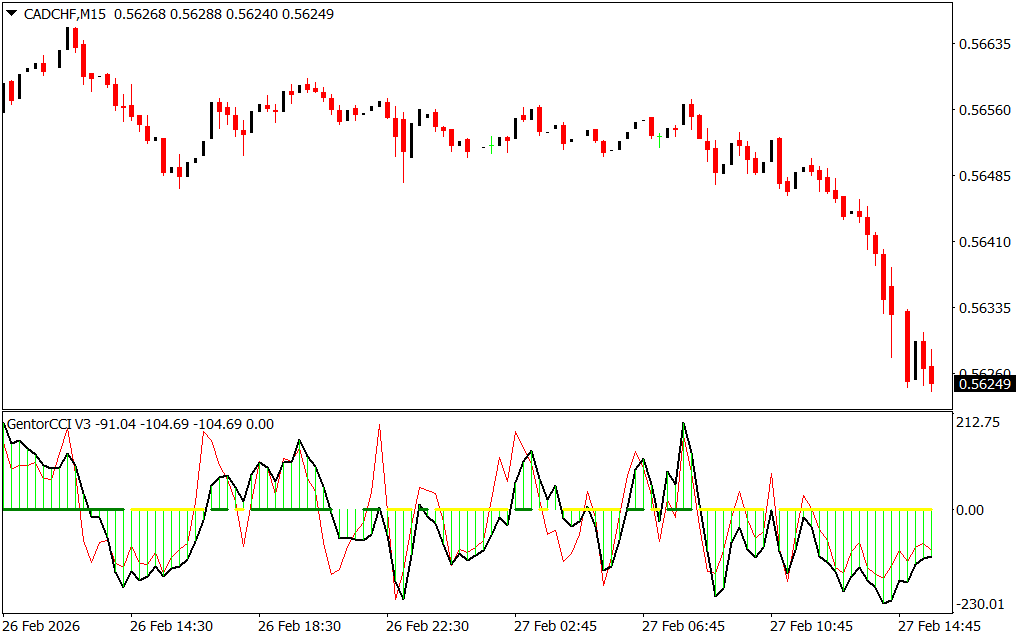This screenshot has height=640, width=1024.
Task: Select the 27 Feb 14:45 time marker
Action: 939,626
